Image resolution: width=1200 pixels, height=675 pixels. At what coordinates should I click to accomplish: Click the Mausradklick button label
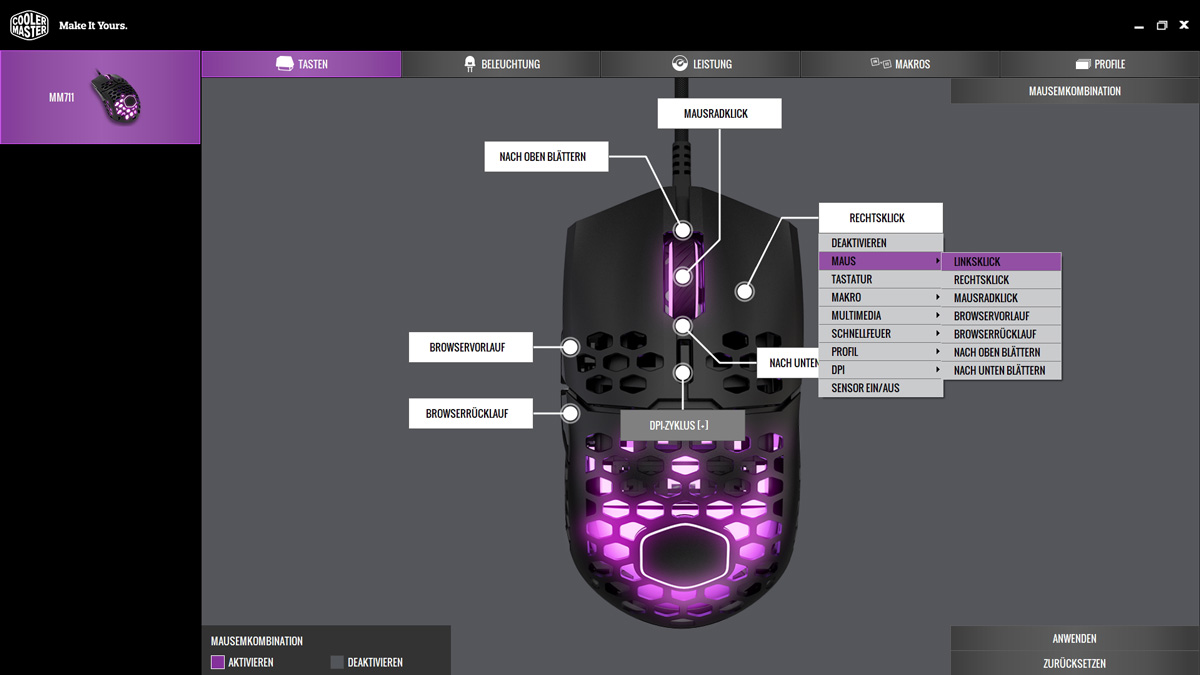pyautogui.click(x=718, y=114)
